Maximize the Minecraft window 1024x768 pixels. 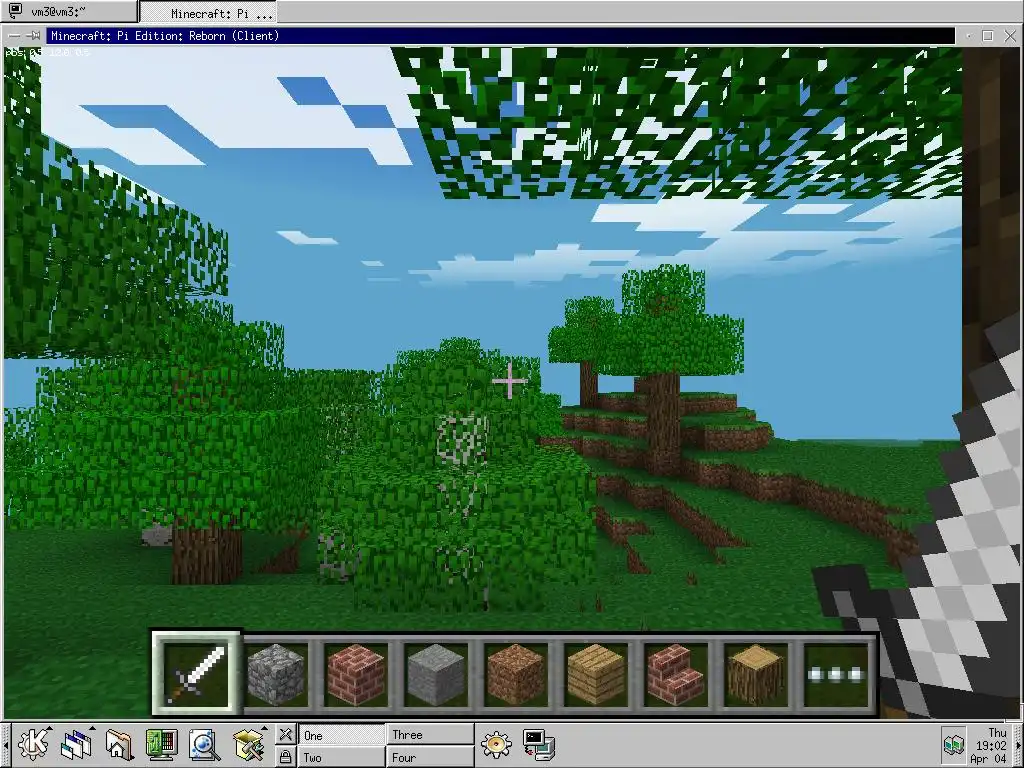[988, 36]
